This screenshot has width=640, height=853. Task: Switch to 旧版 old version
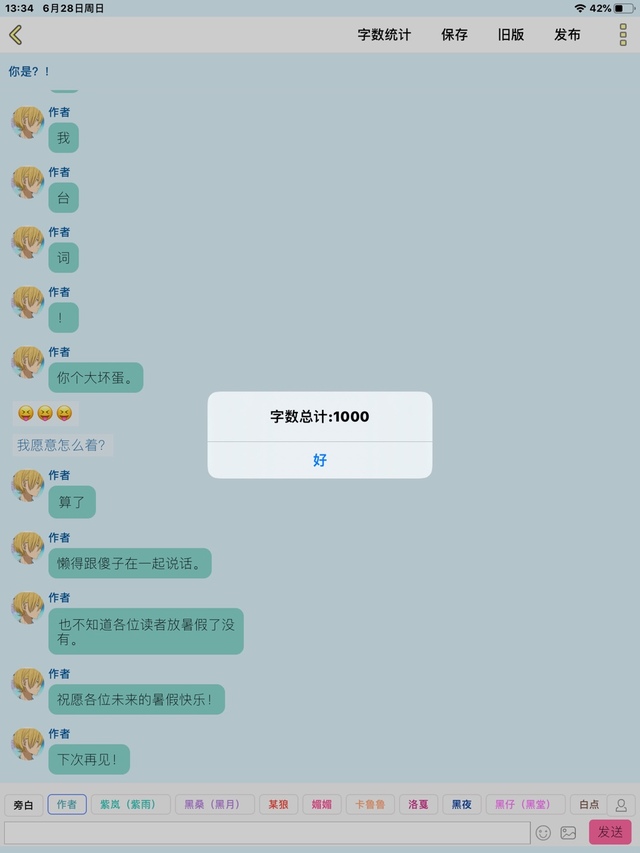(510, 35)
